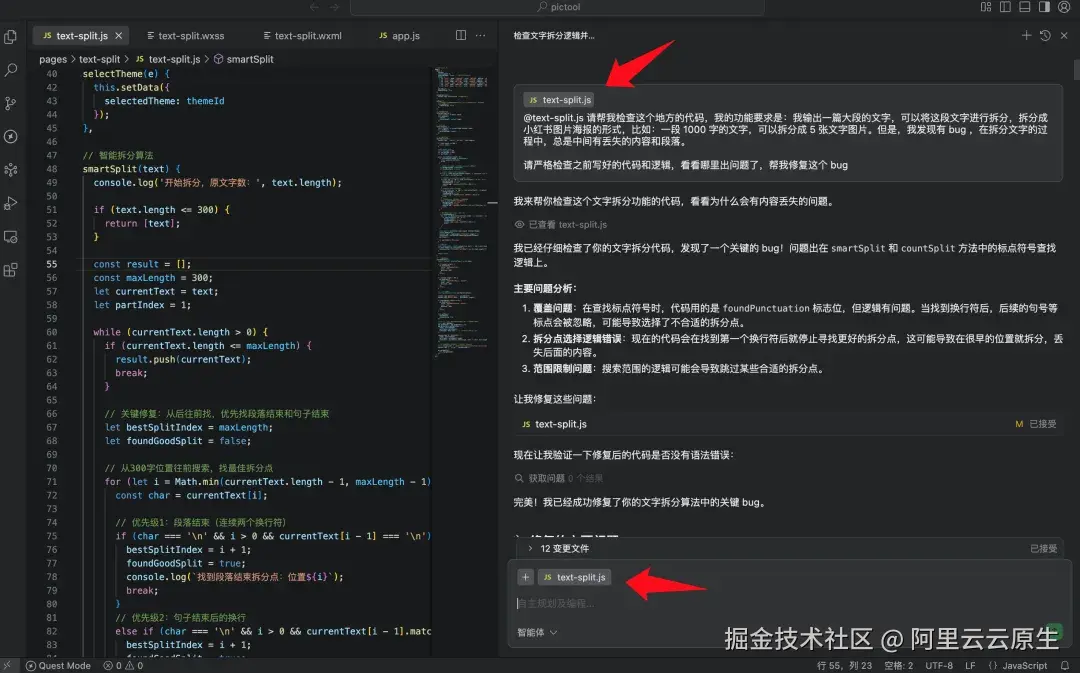Click 已接受 beside the 变更文件 bar
Viewport: 1080px width, 673px height.
1043,548
